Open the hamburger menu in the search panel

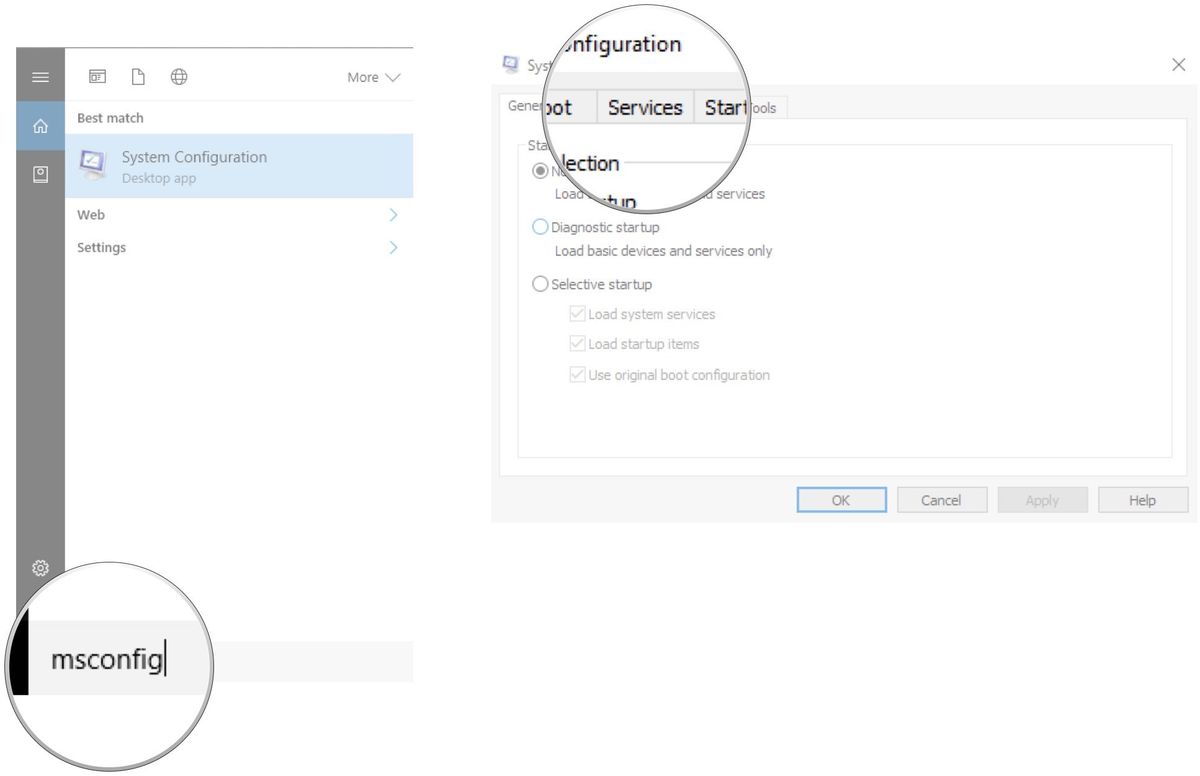(40, 76)
